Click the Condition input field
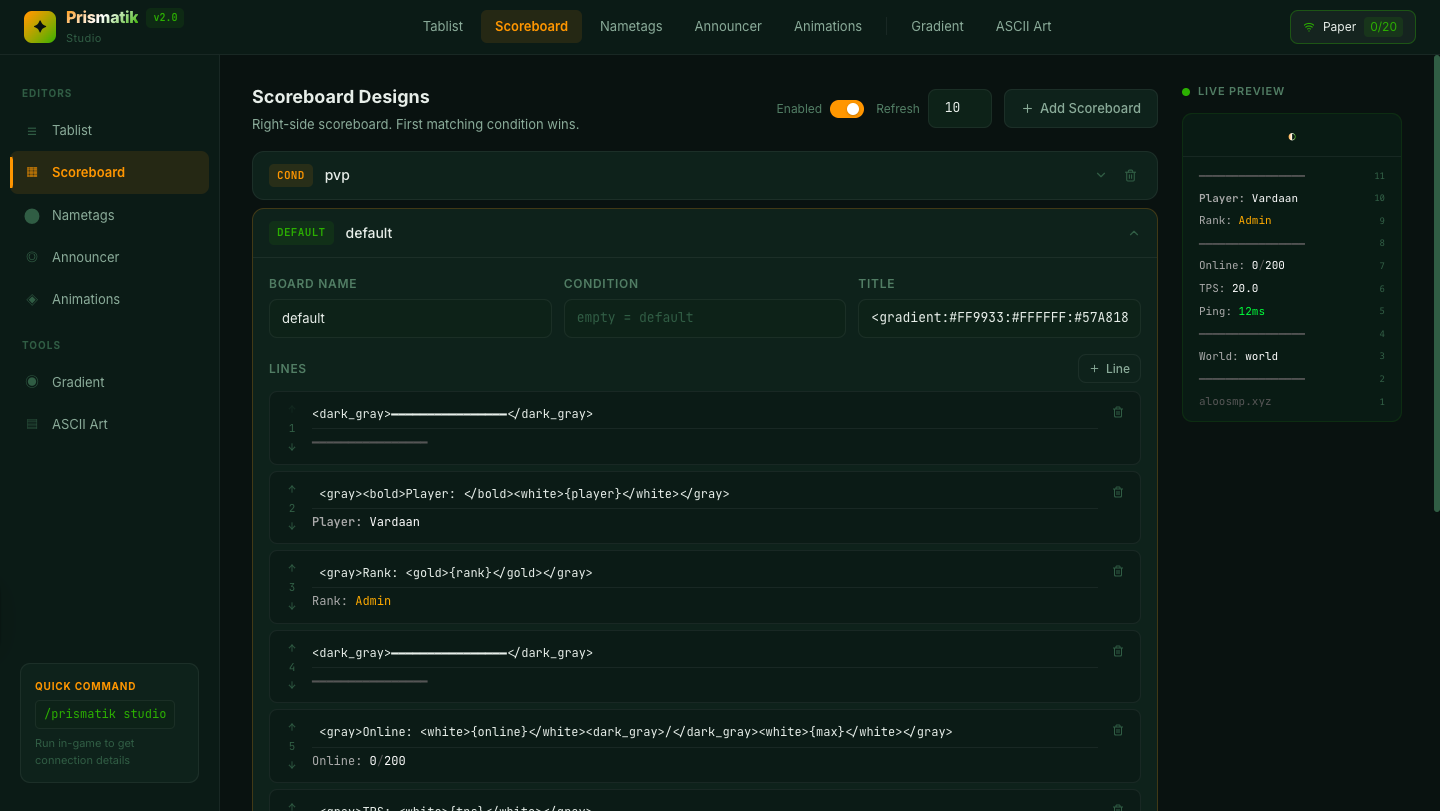The image size is (1440, 811). 705,318
